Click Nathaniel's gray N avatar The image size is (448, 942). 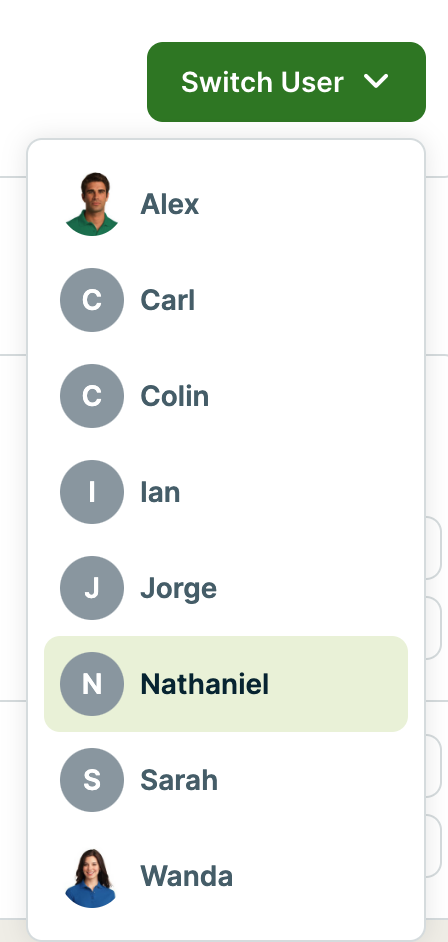(92, 684)
